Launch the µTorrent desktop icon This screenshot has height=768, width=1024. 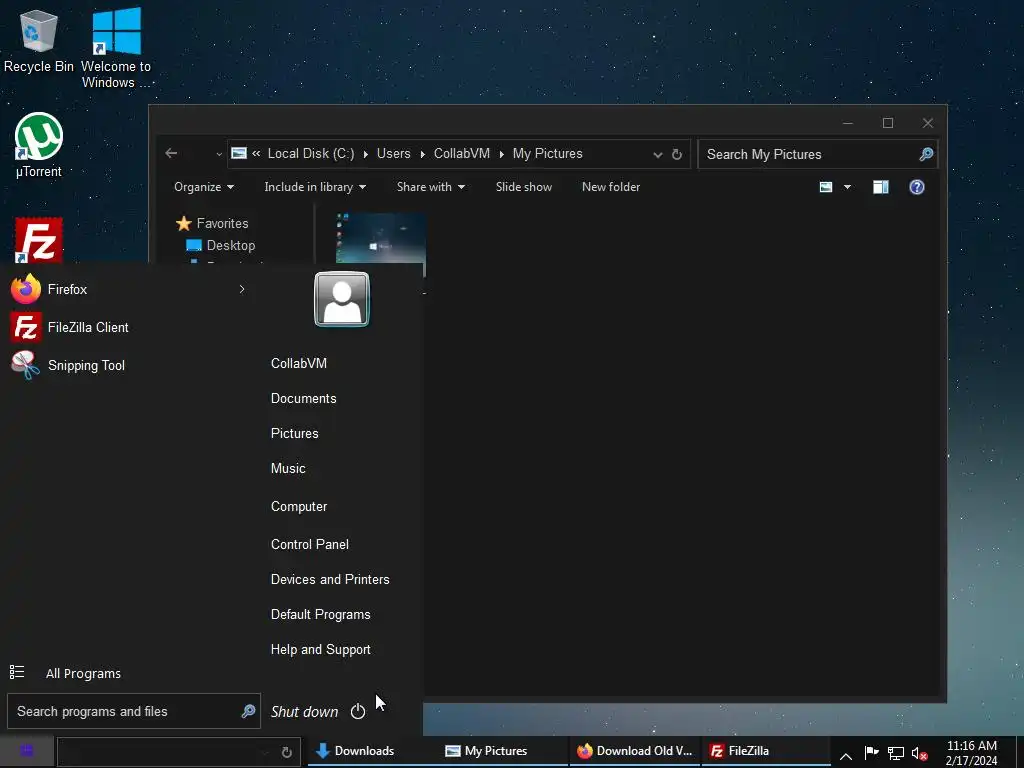pos(39,145)
